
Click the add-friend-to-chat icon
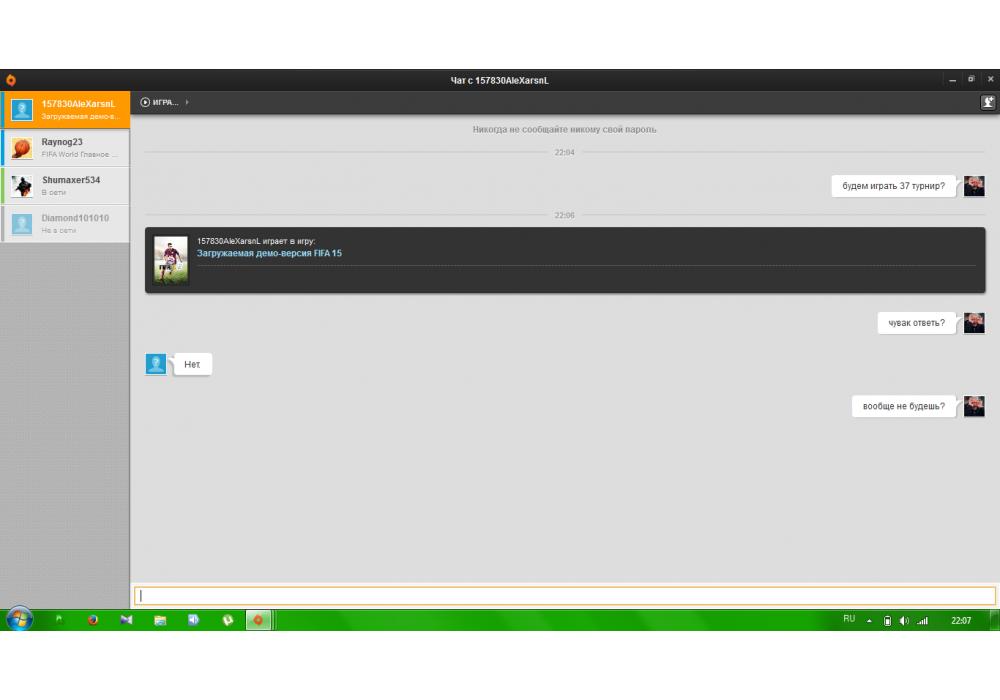(x=987, y=102)
